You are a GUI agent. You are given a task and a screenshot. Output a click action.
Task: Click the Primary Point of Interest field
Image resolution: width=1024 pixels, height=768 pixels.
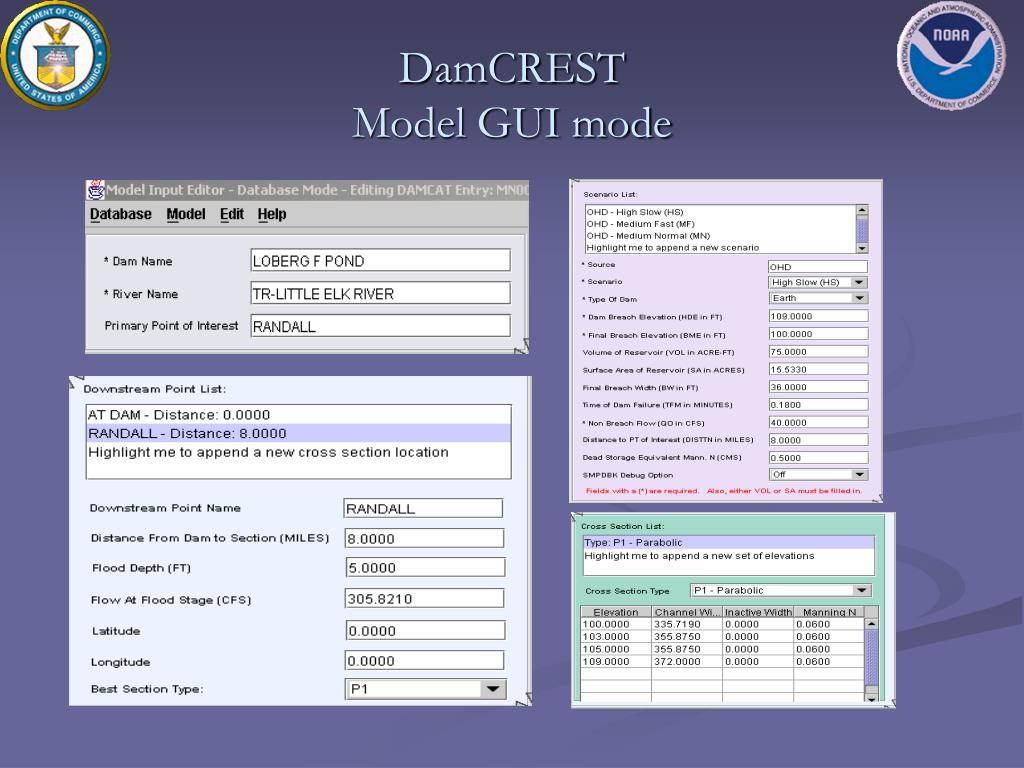click(380, 326)
